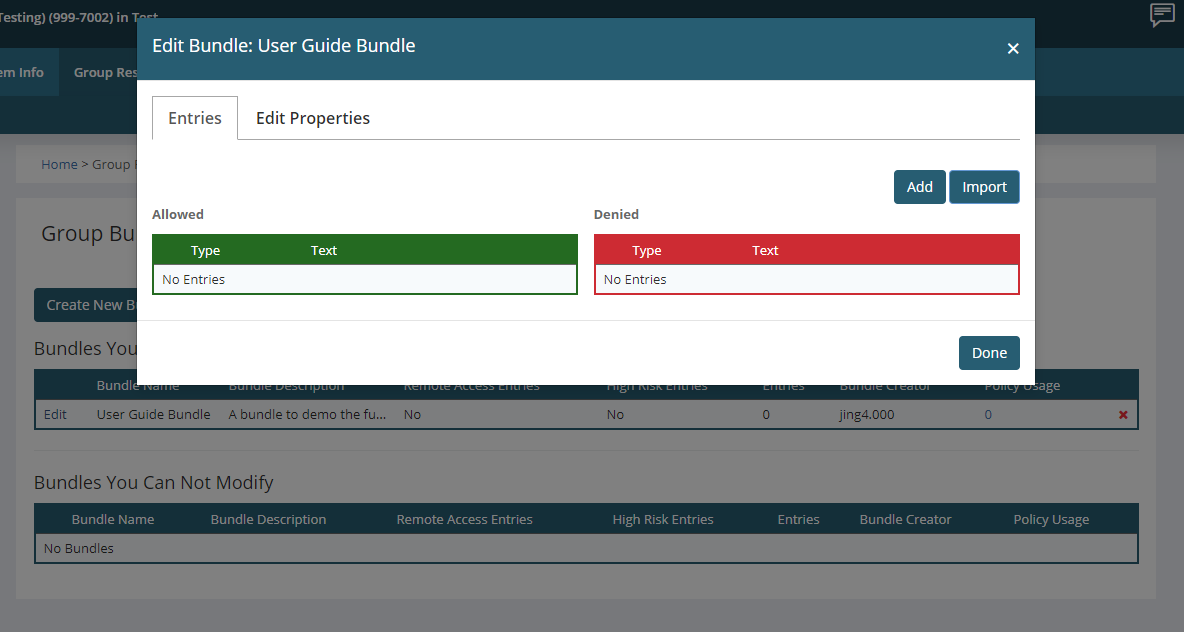Screen dimensions: 1184x632
Task: Select No Entries row under Denied
Action: 806,280
